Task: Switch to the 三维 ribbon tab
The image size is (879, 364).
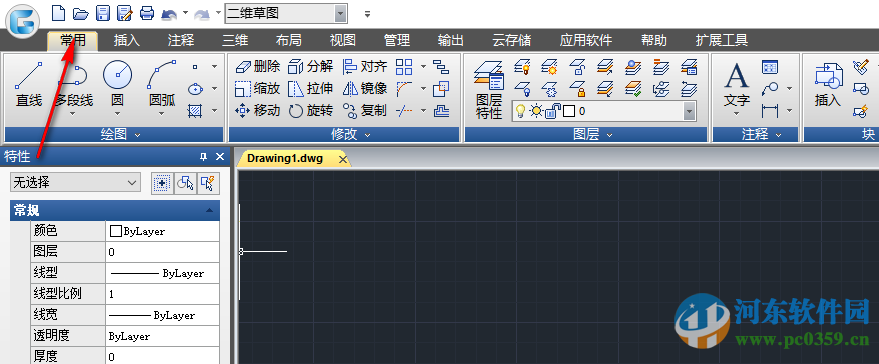Action: pyautogui.click(x=235, y=40)
